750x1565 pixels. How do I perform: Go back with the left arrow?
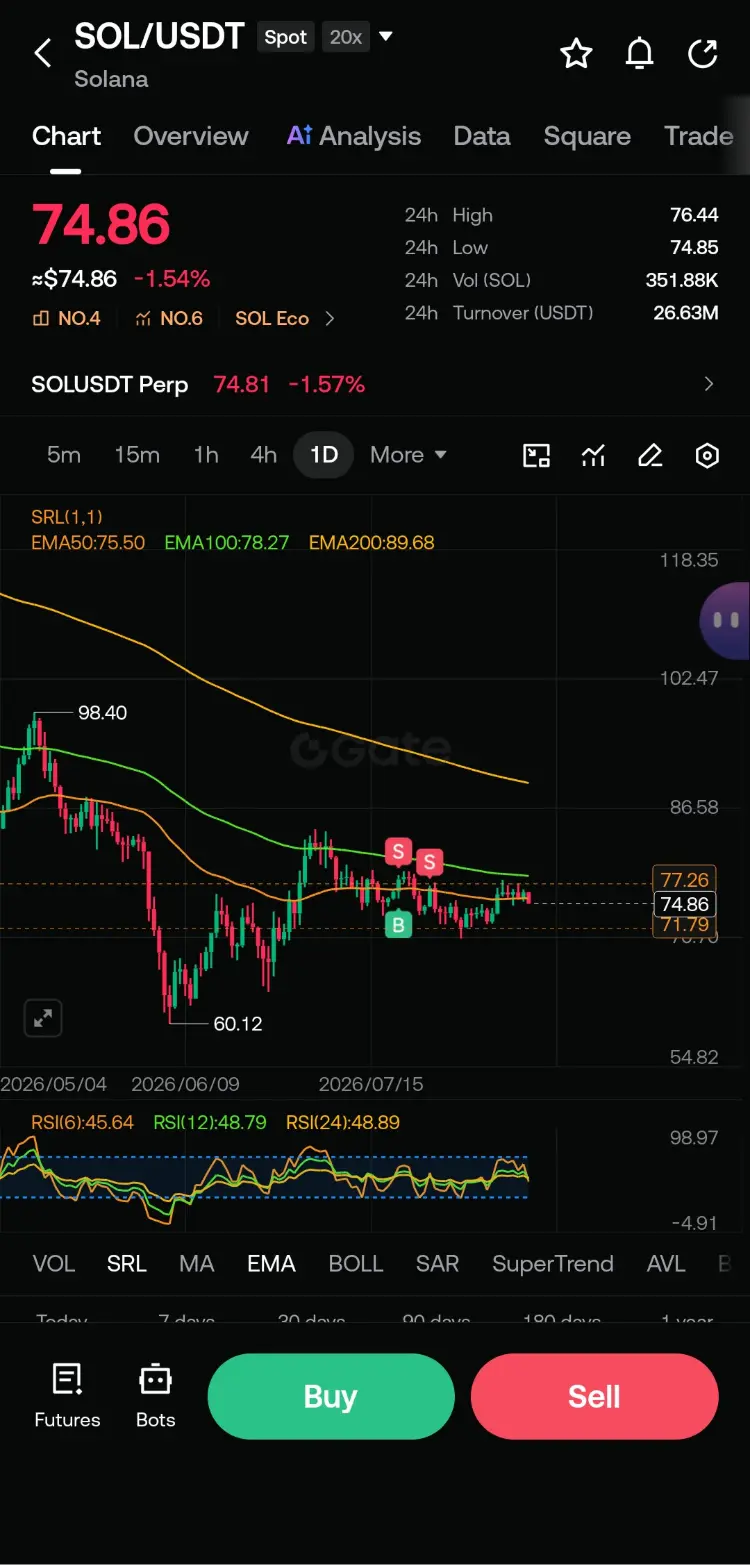[x=42, y=53]
